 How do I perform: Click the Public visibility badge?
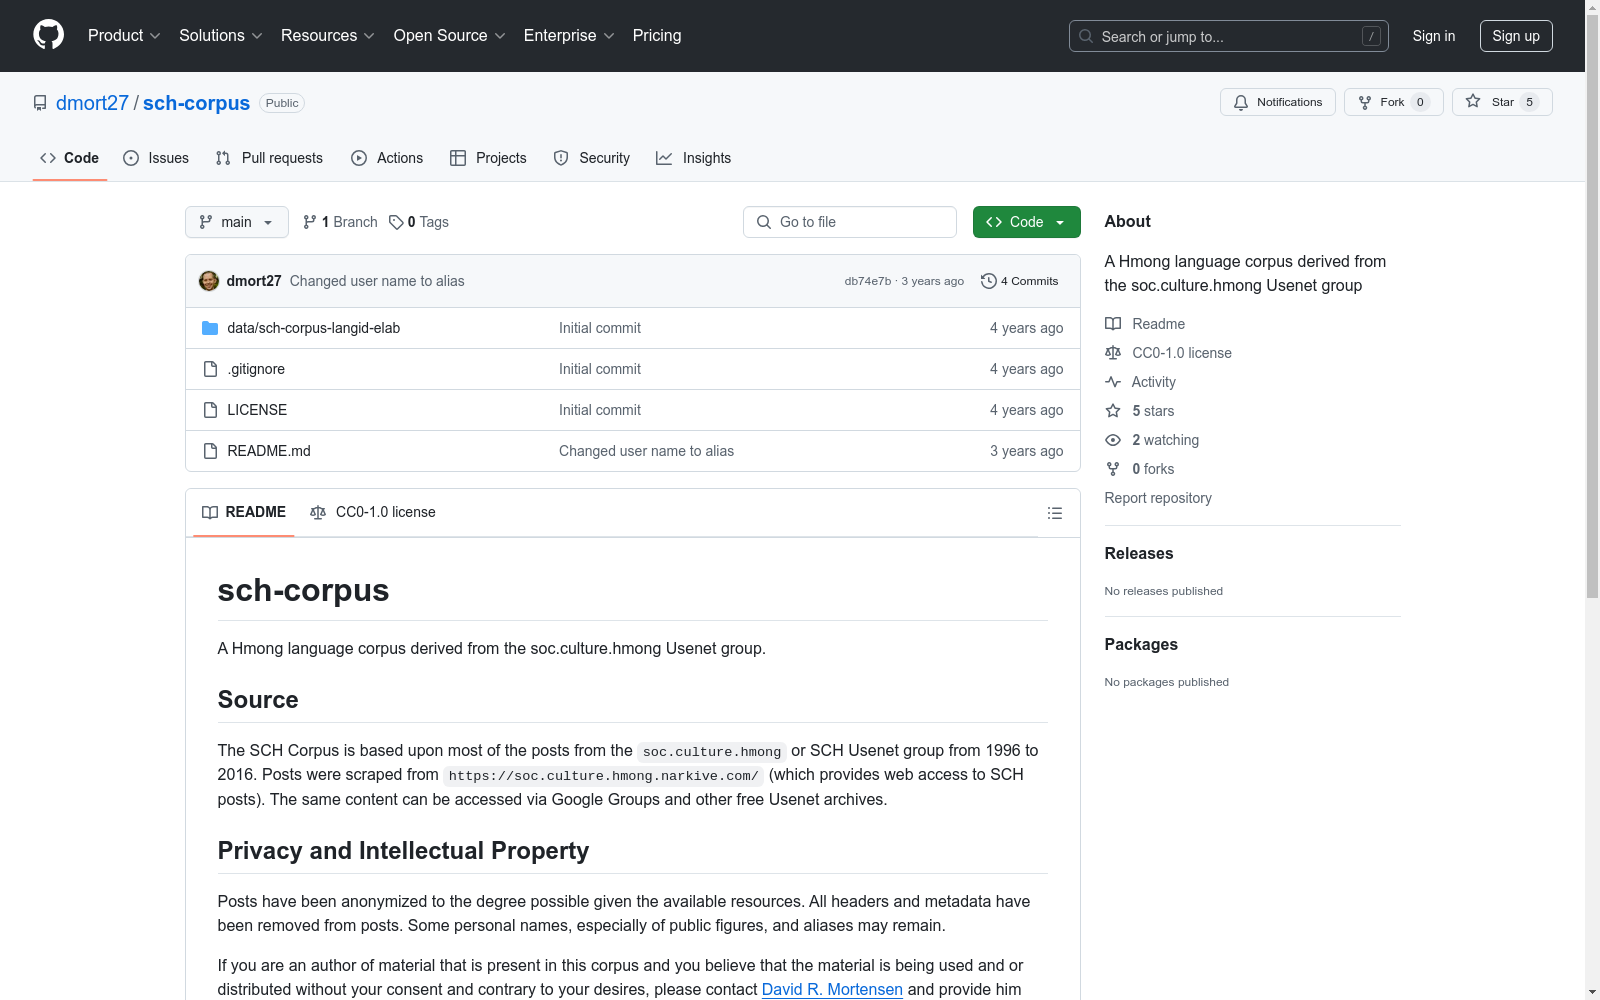(282, 103)
